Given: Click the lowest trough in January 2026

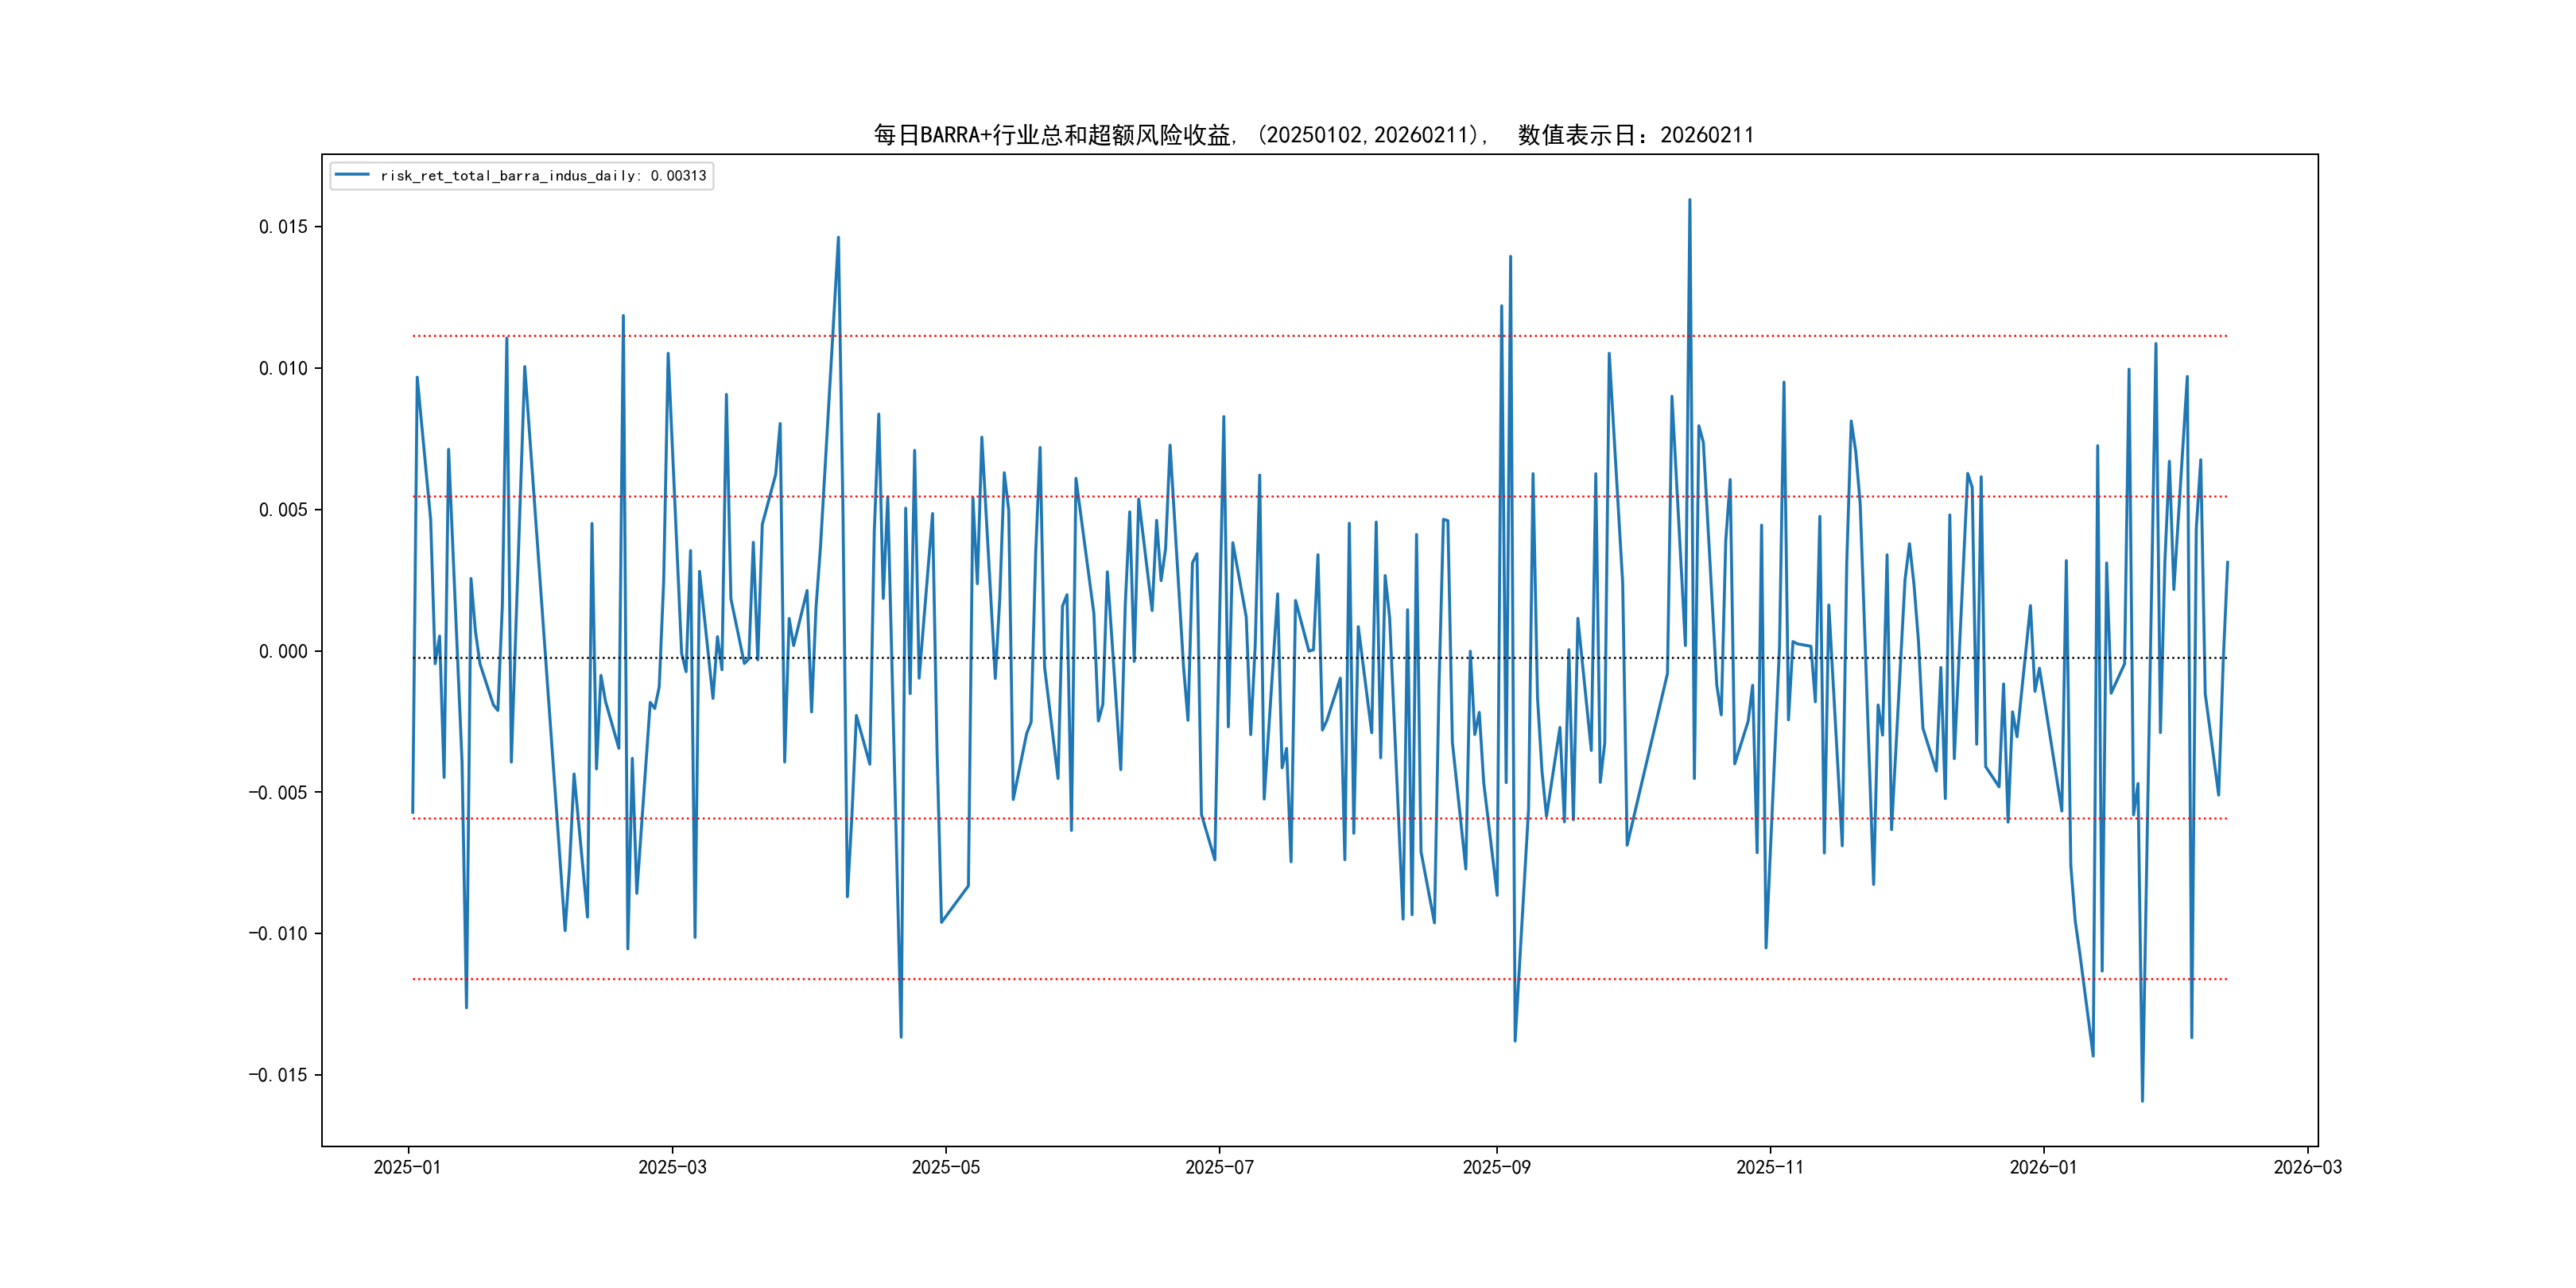Looking at the screenshot, I should point(2142,1101).
